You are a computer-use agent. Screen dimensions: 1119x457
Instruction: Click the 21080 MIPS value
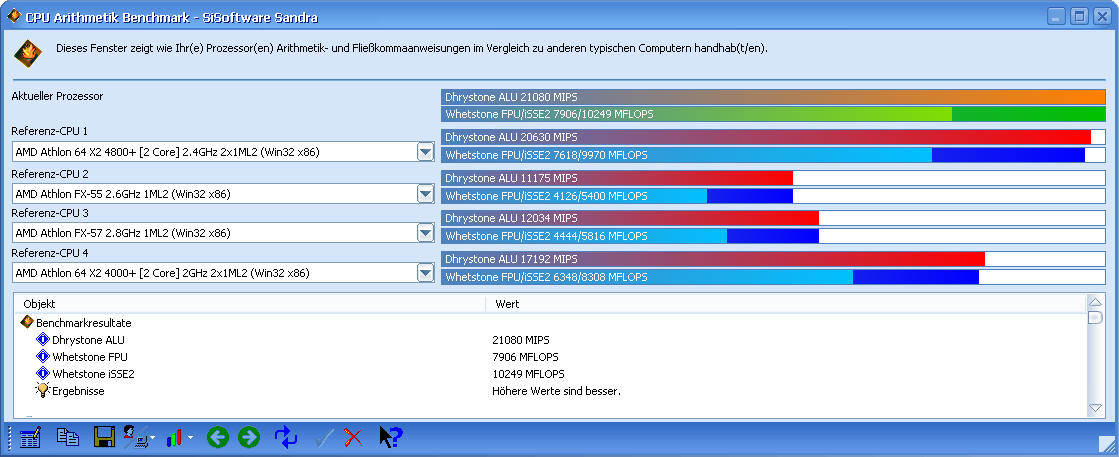[521, 340]
